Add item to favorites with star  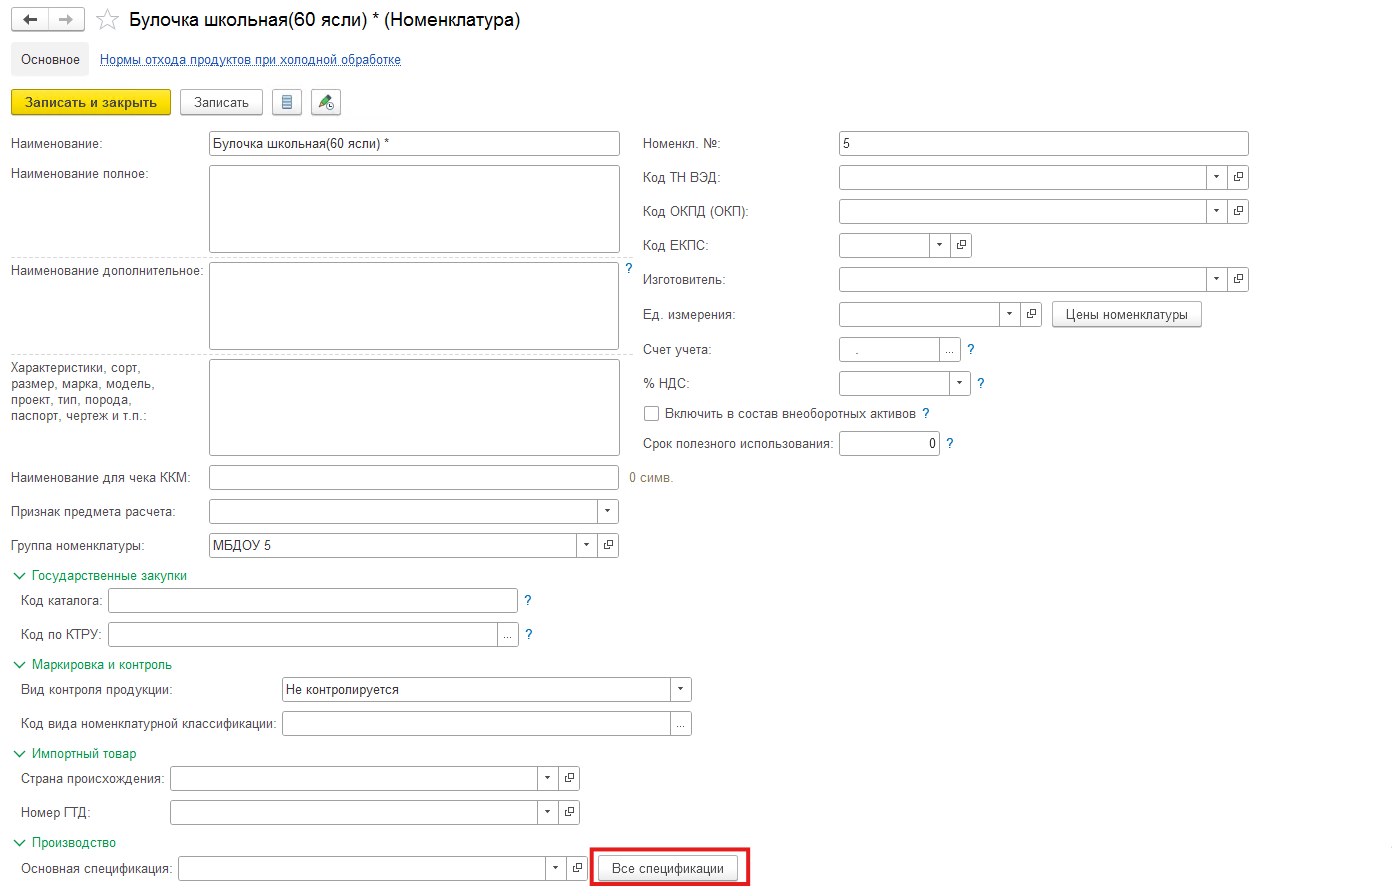click(107, 20)
